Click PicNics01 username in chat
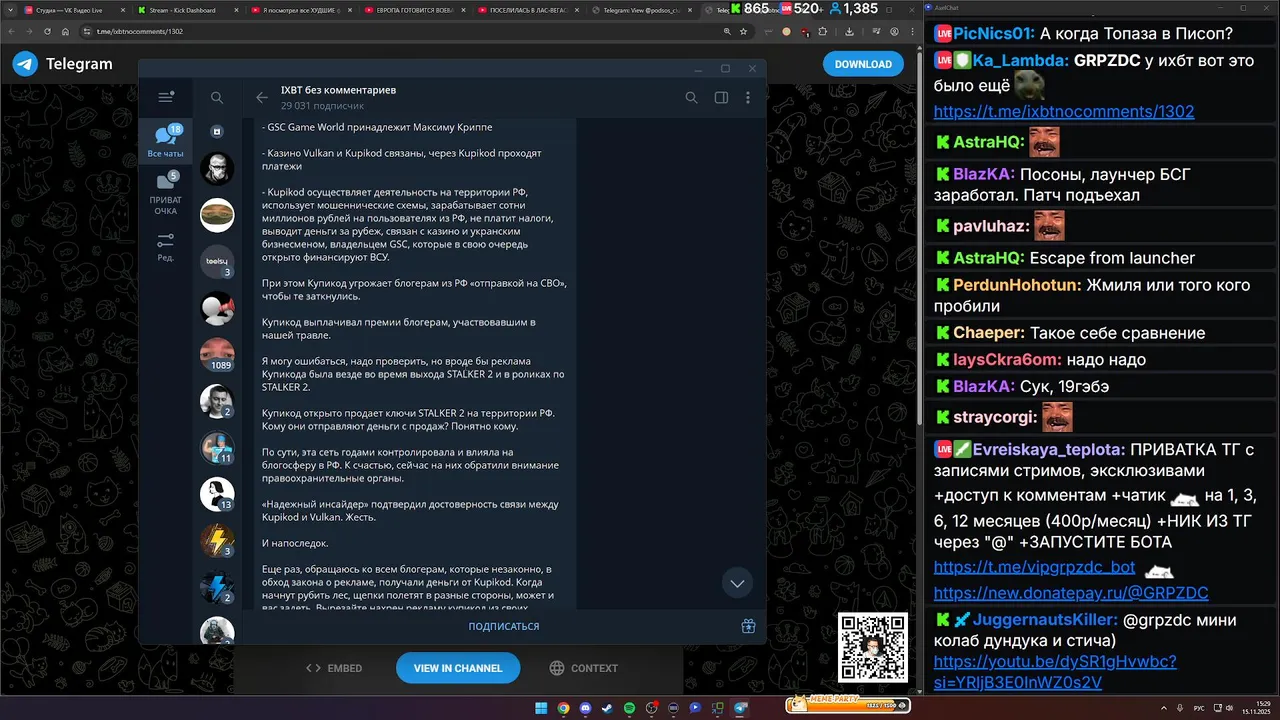This screenshot has height=720, width=1280. tap(992, 34)
